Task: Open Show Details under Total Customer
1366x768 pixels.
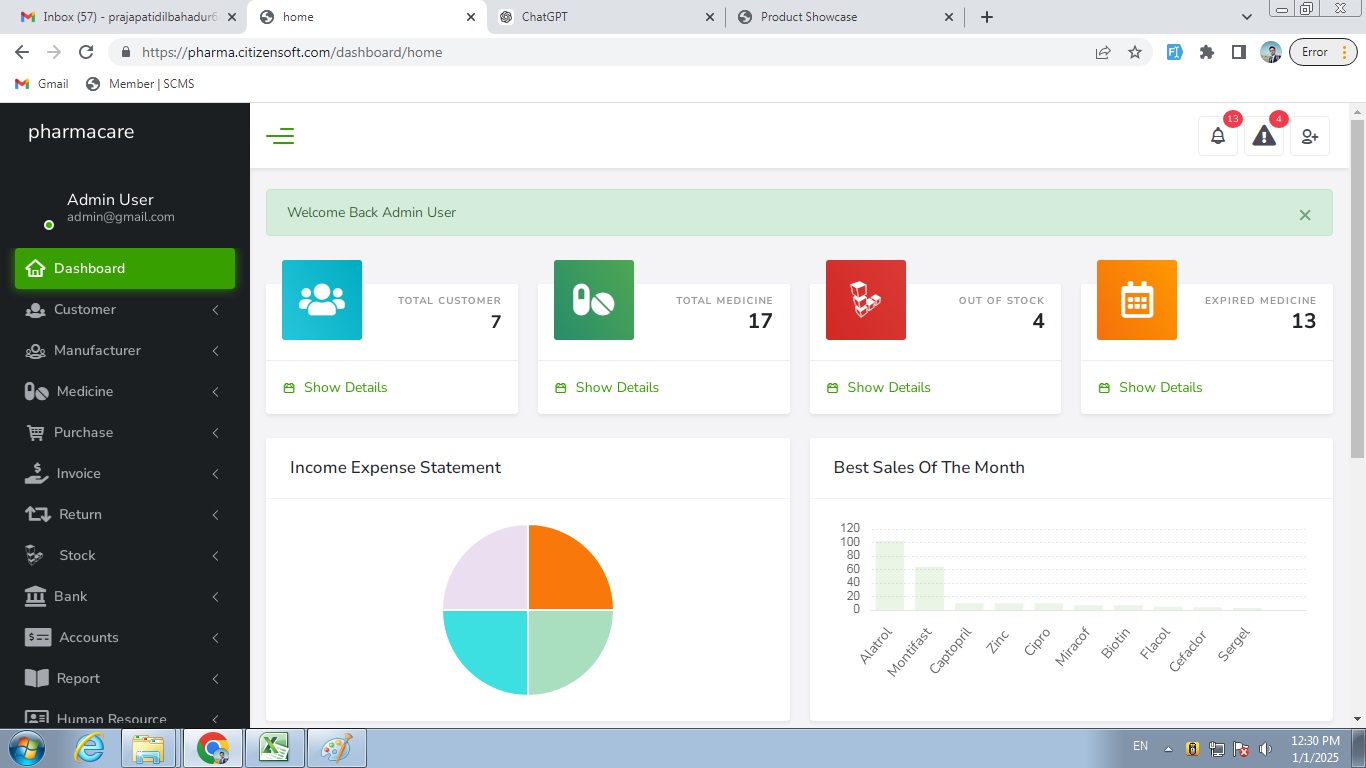Action: [x=345, y=388]
